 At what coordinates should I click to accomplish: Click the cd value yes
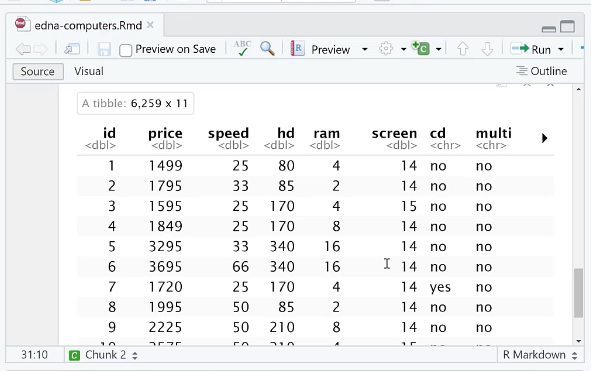440,288
